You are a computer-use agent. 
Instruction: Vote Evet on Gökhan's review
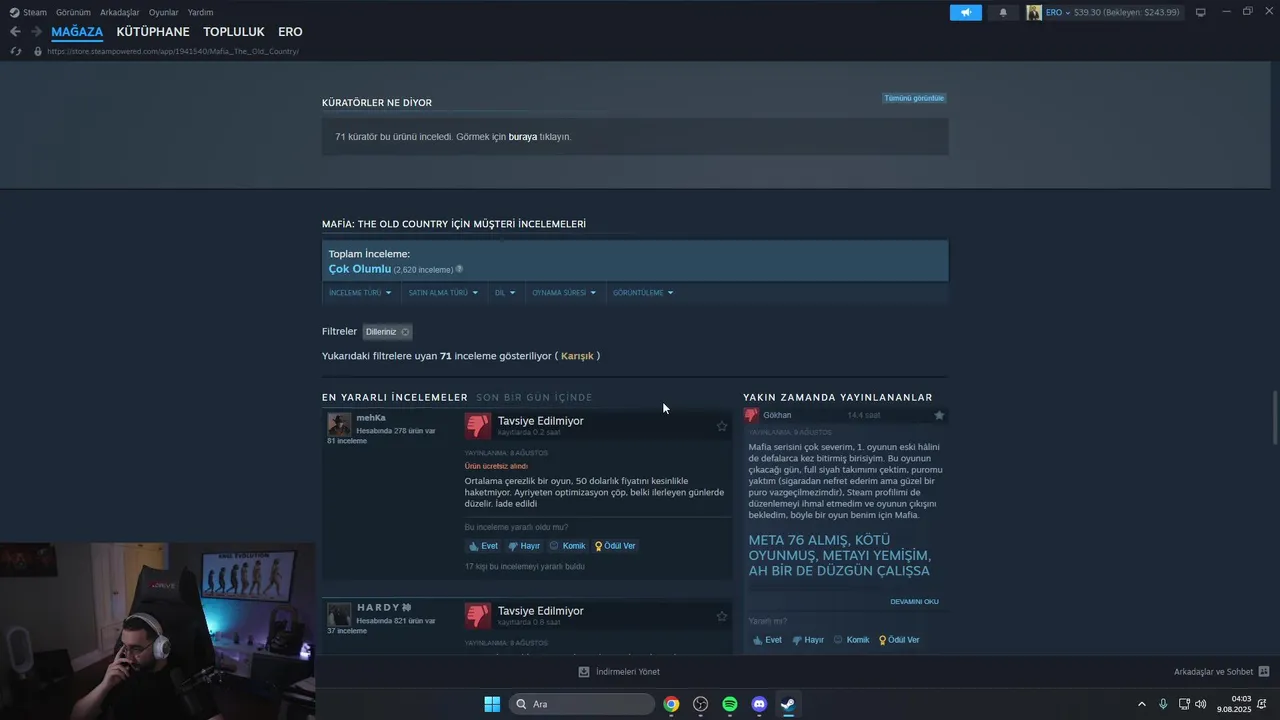pos(766,640)
